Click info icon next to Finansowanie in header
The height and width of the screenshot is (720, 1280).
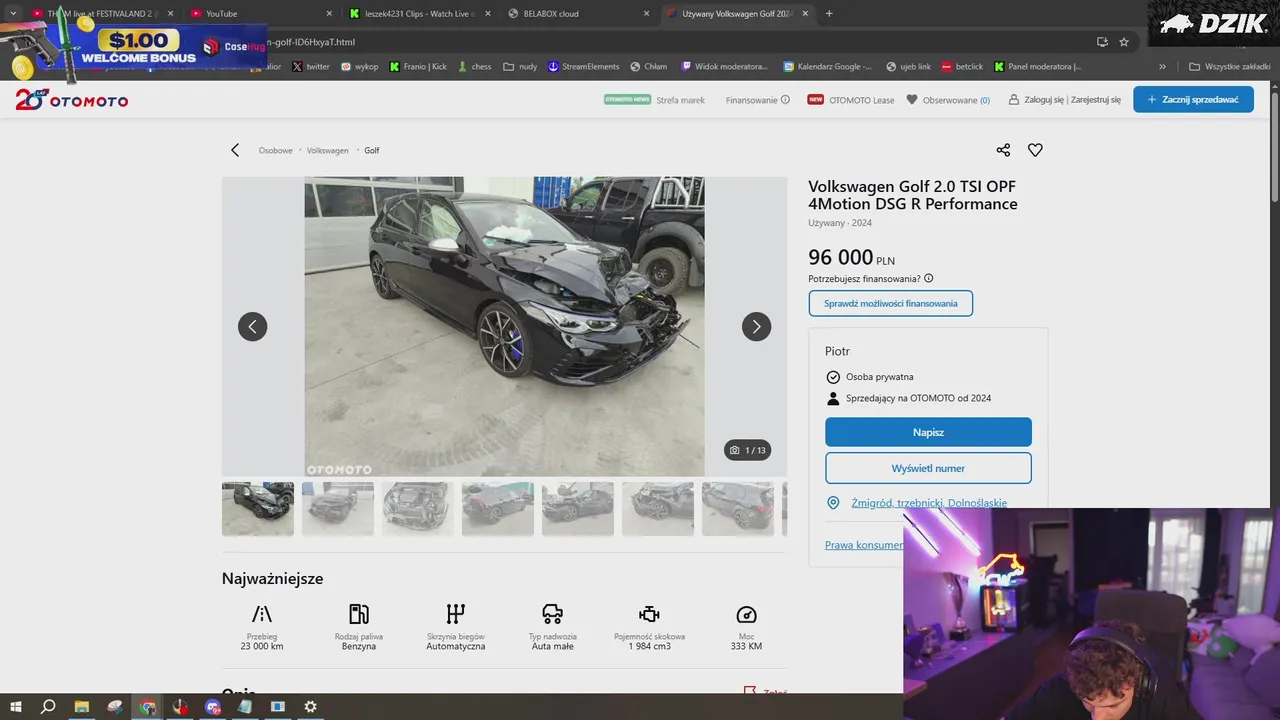coord(785,100)
